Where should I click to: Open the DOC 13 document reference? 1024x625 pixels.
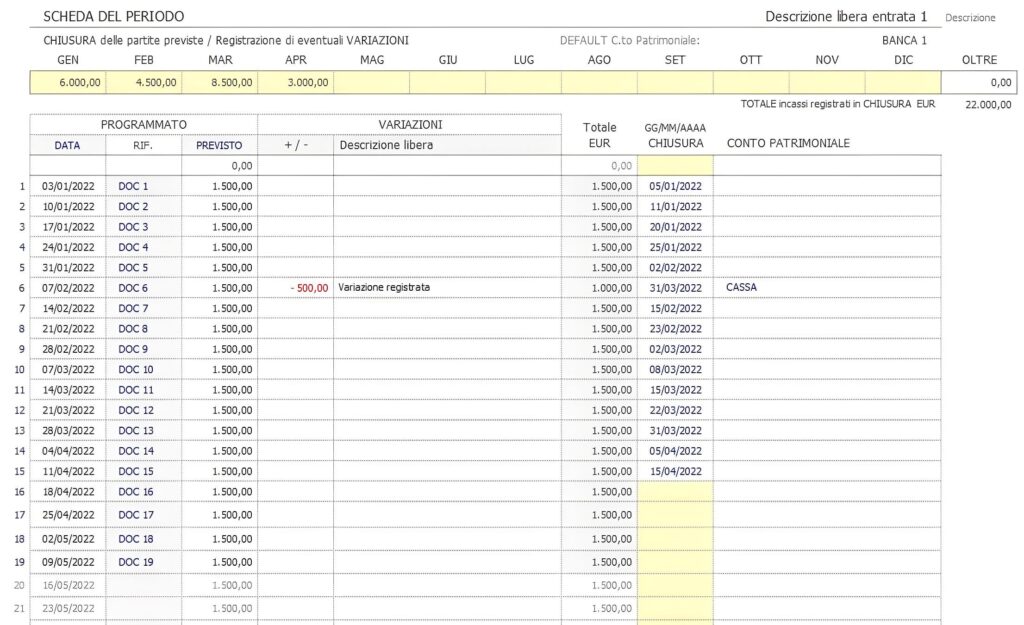tap(133, 430)
